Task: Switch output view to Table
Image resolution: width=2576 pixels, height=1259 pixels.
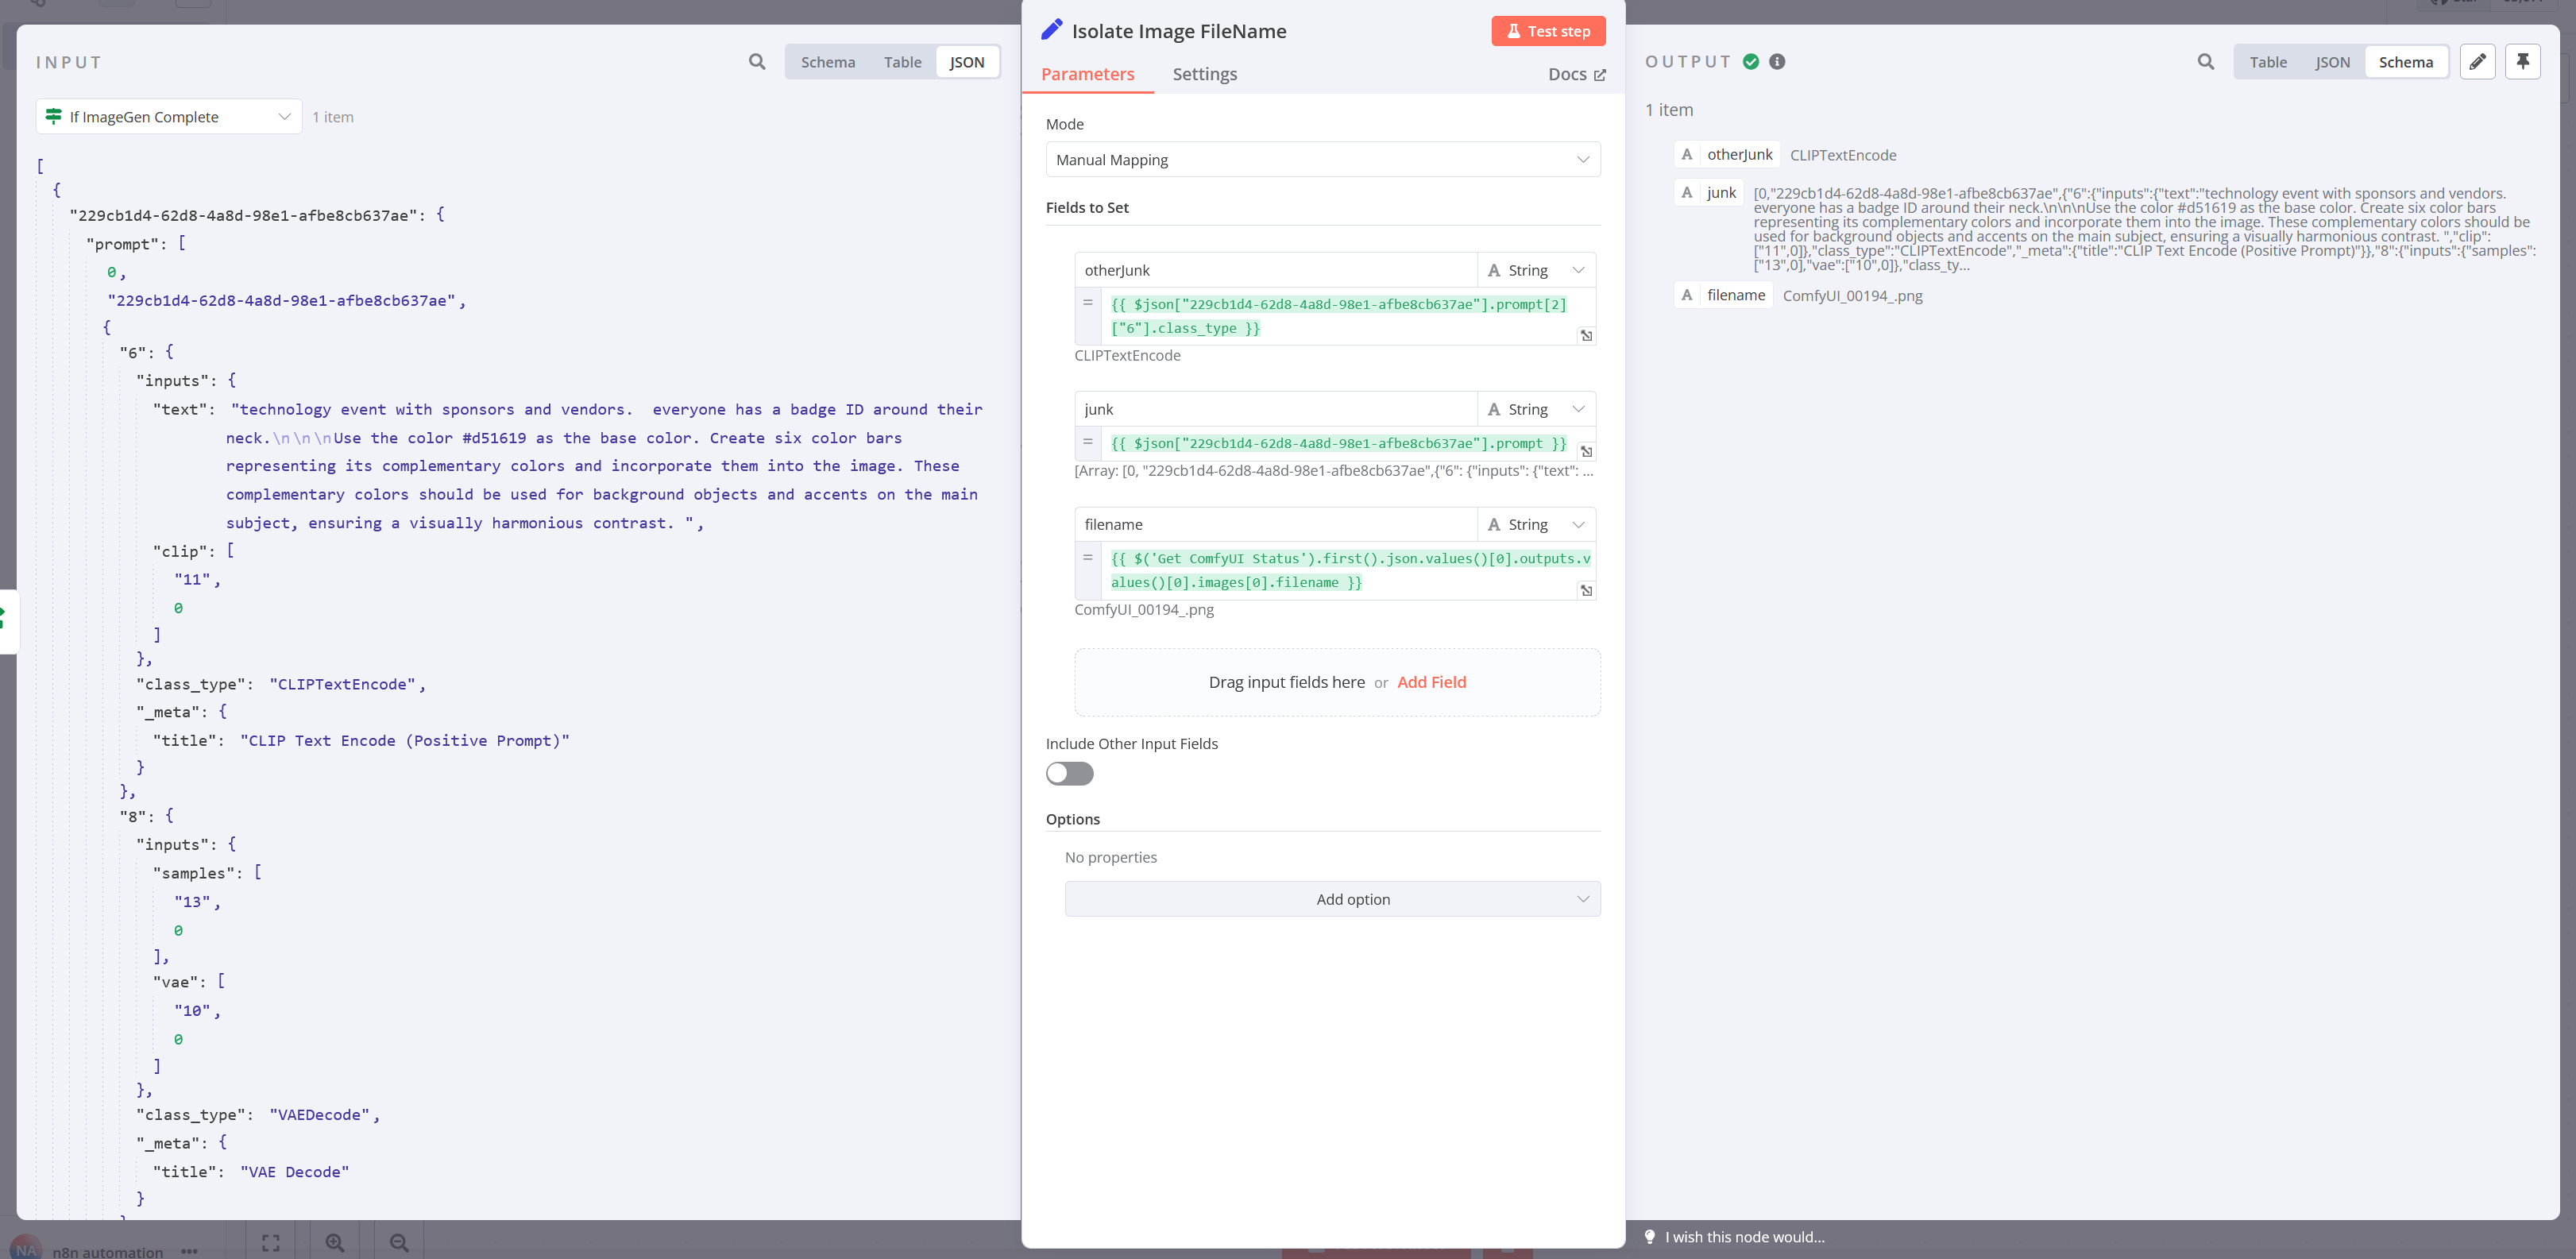Action: tap(2268, 62)
